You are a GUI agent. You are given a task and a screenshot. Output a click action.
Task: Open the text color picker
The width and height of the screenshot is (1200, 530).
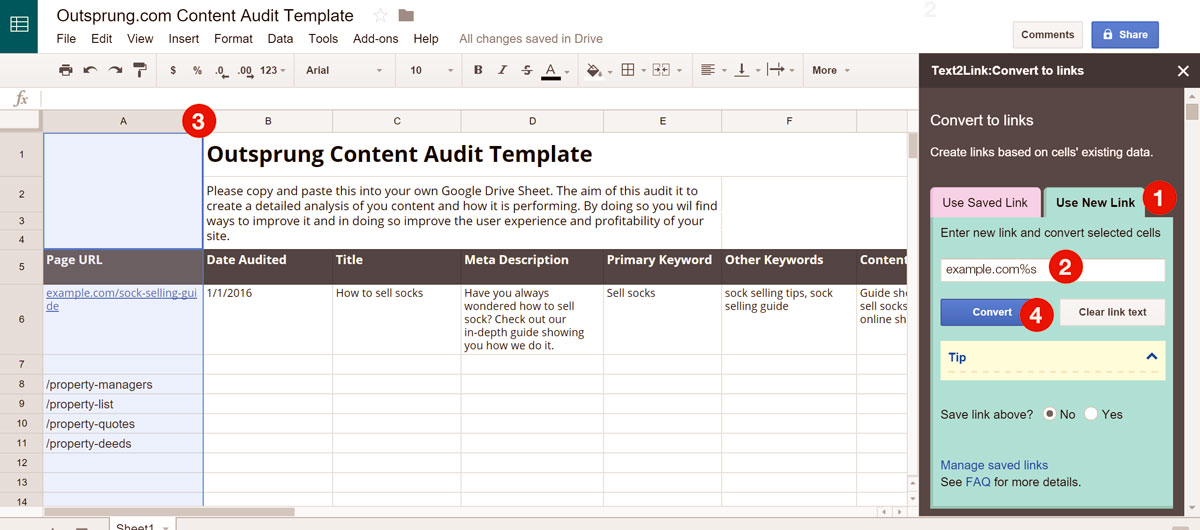550,70
